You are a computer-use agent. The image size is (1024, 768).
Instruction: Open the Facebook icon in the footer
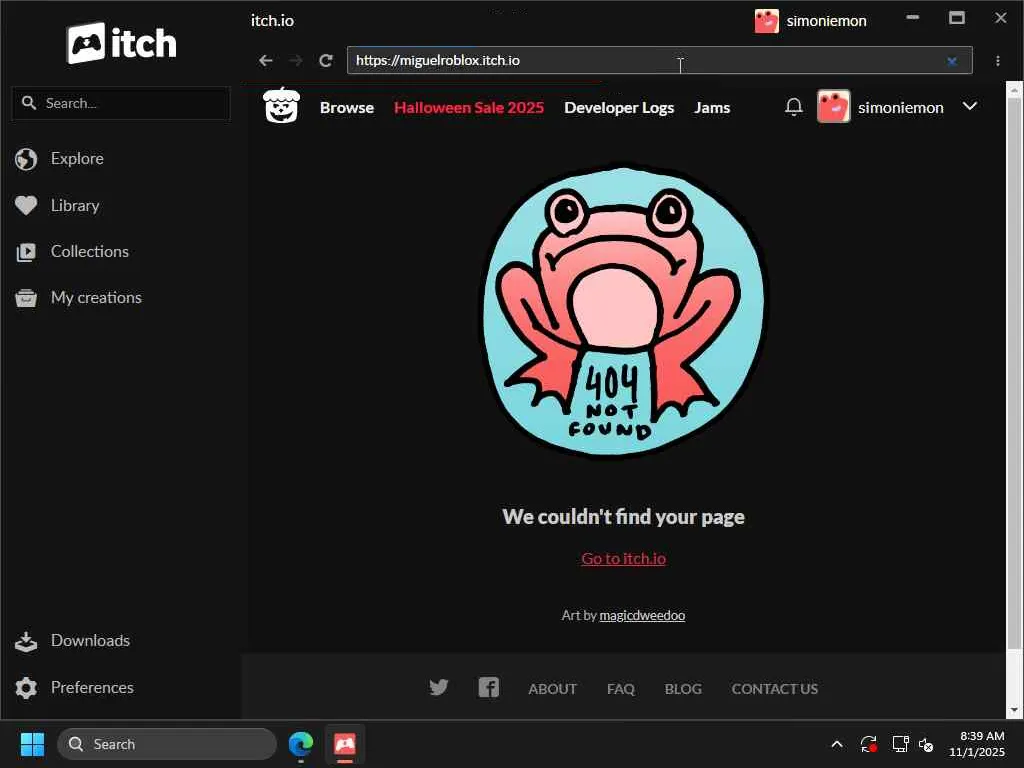(488, 688)
